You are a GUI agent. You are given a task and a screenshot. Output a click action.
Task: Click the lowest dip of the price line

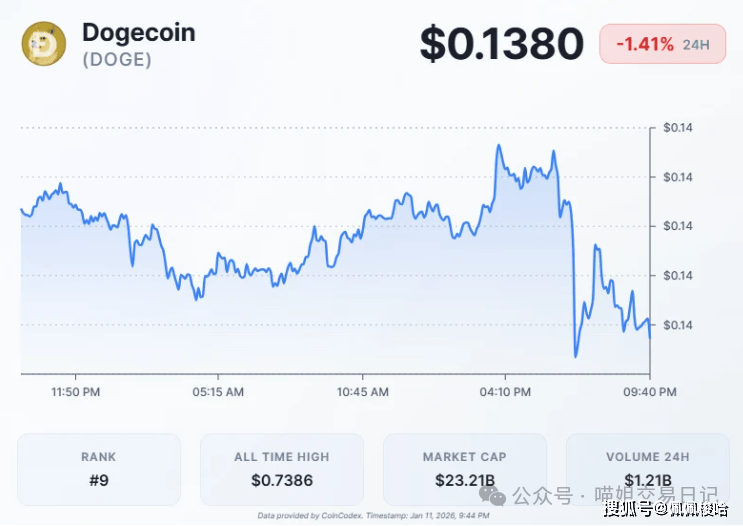[x=576, y=356]
